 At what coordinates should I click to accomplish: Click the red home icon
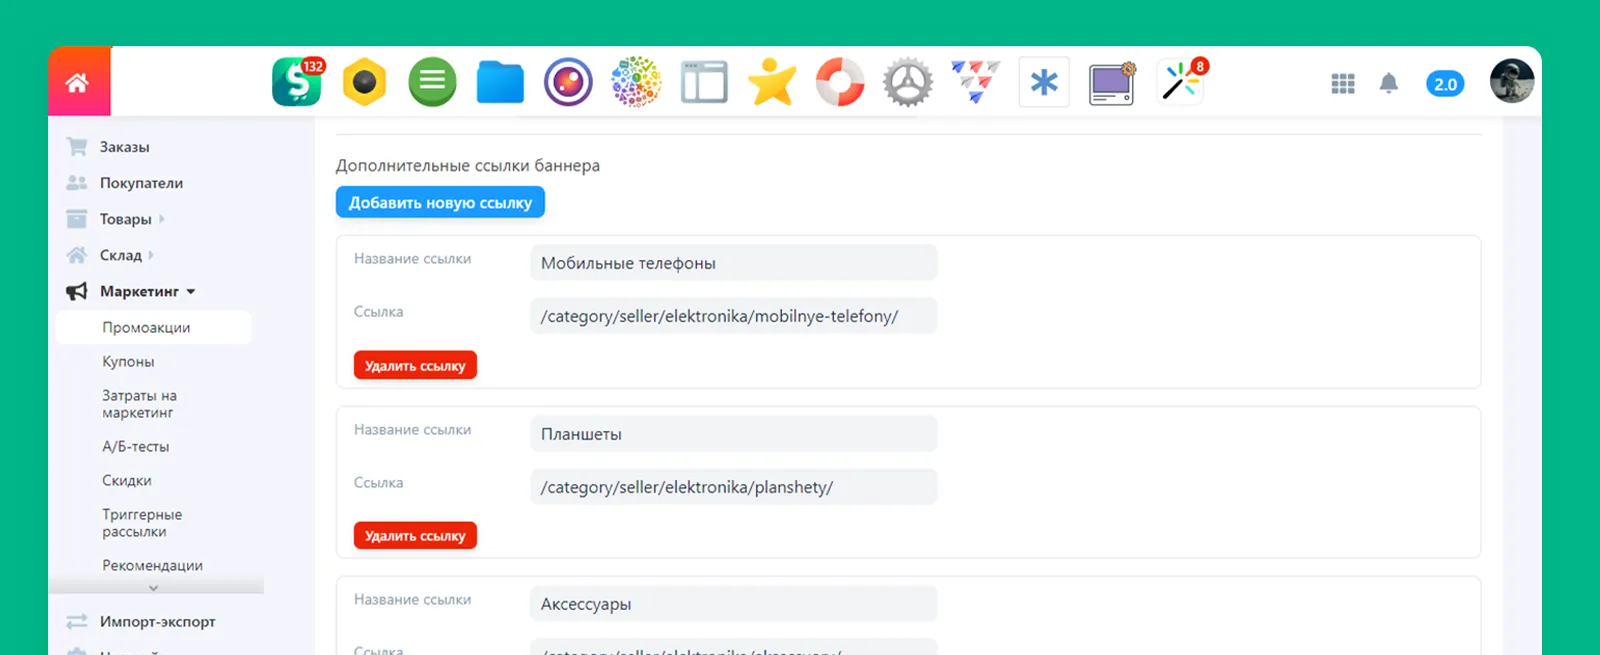pos(78,82)
